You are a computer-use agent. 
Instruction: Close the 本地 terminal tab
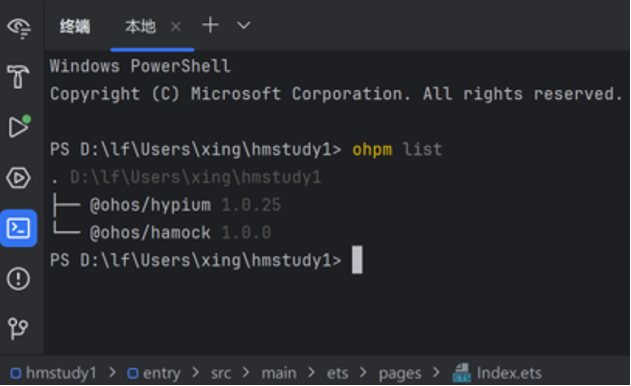(x=175, y=27)
